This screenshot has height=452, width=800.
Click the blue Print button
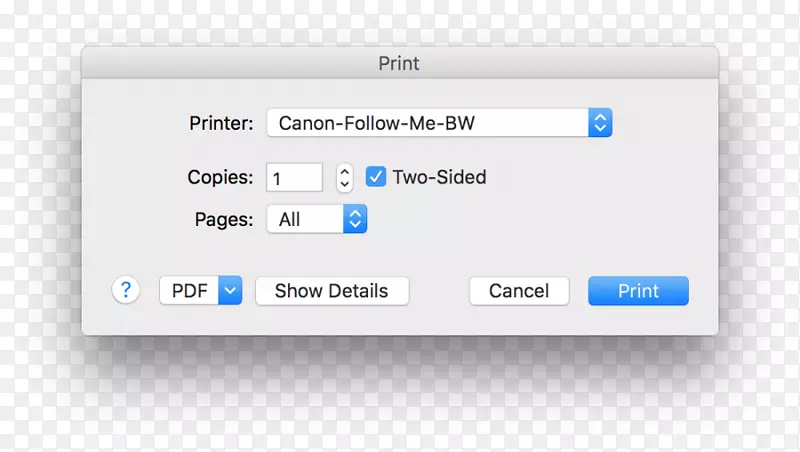(x=638, y=291)
